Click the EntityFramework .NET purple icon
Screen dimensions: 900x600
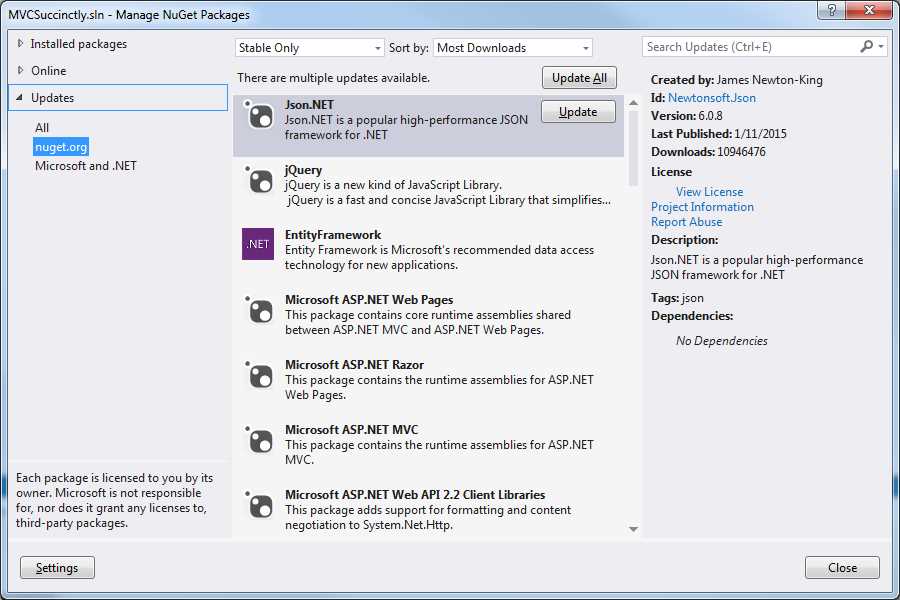(258, 244)
